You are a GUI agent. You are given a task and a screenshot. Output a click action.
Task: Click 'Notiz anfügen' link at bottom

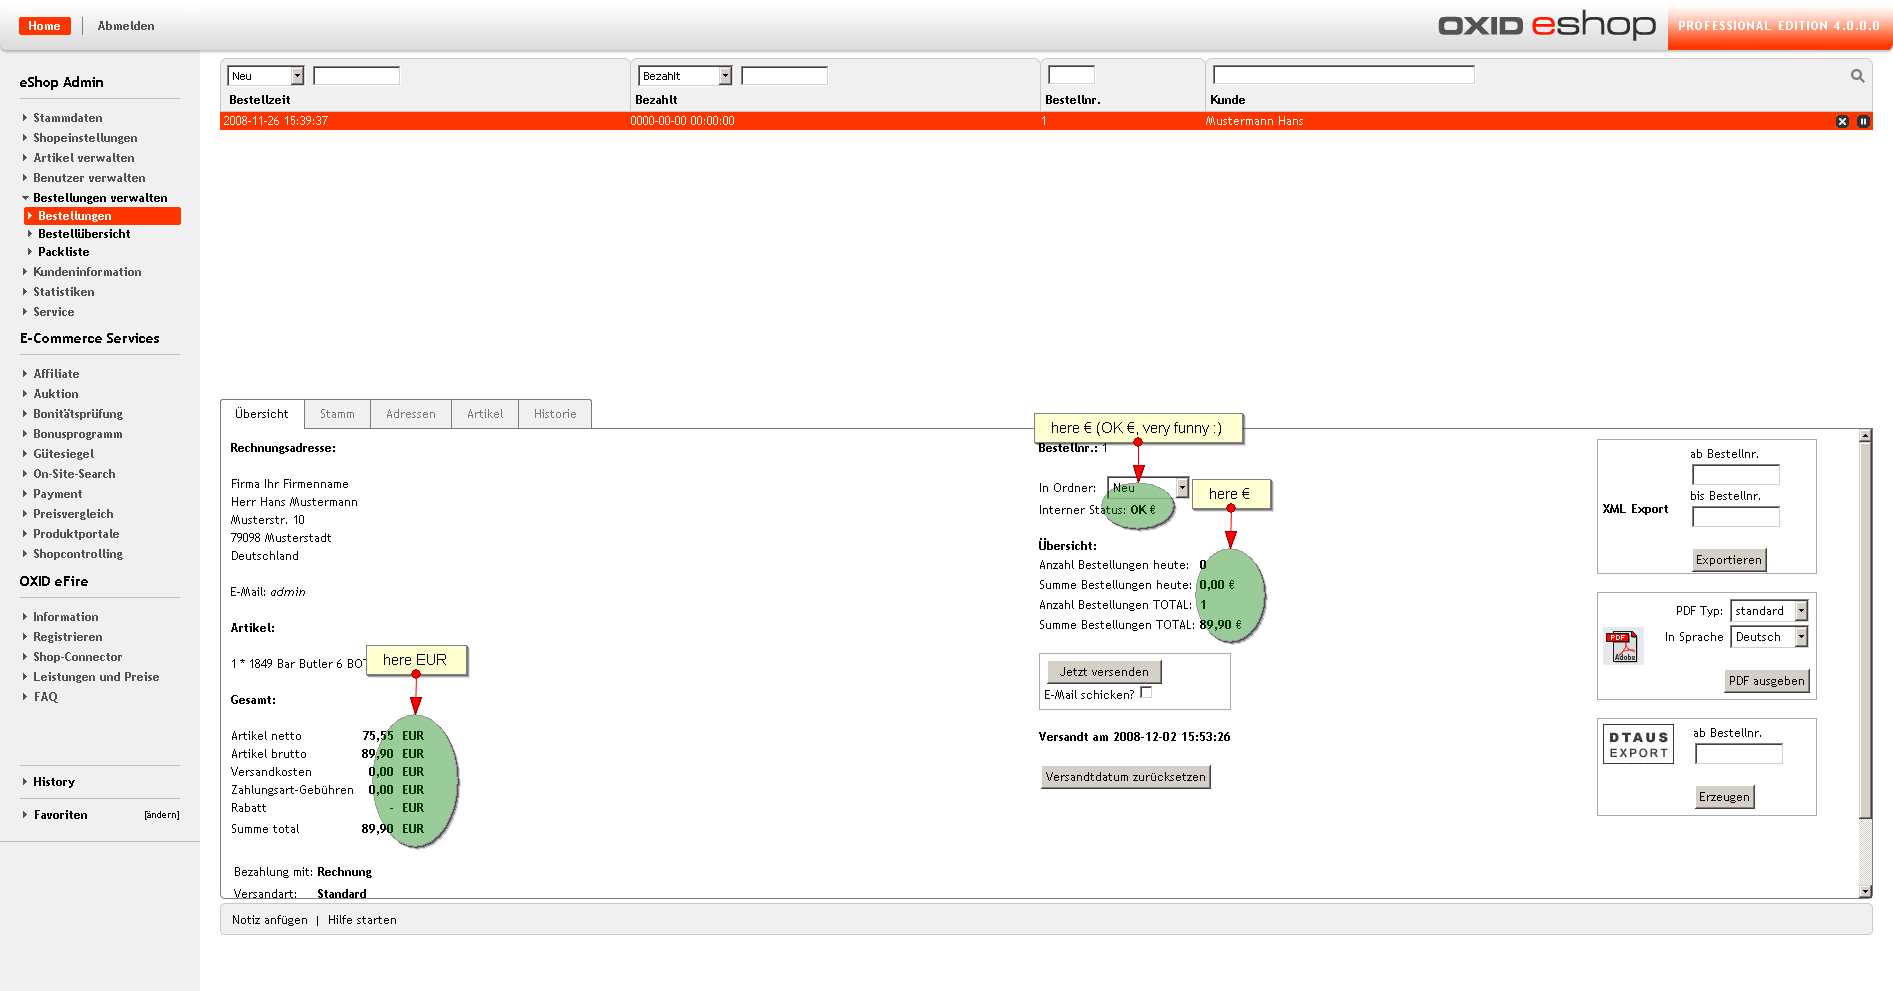pos(269,920)
